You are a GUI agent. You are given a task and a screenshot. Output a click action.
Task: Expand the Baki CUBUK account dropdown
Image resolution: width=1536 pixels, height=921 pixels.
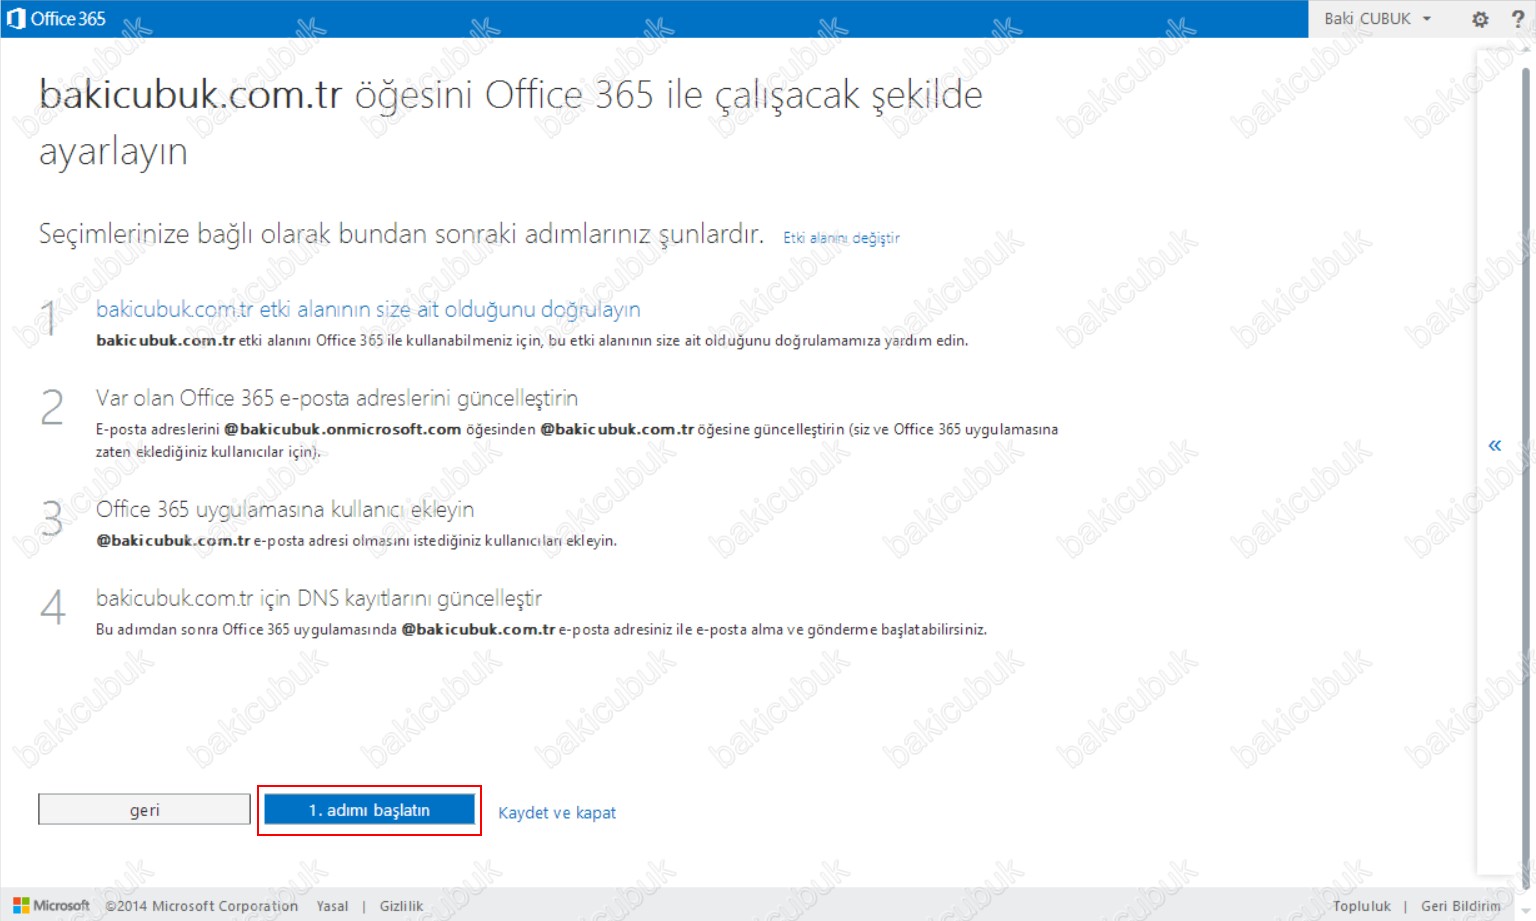tap(1377, 19)
